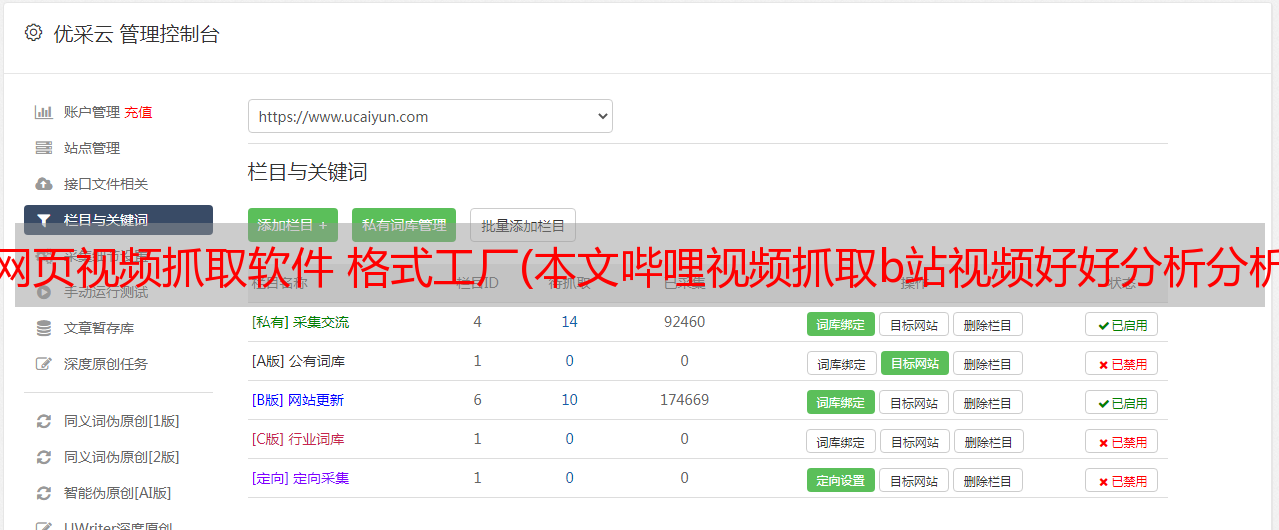The image size is (1279, 530).
Task: Open the [C版] 行业词库 column link
Action: tap(298, 439)
